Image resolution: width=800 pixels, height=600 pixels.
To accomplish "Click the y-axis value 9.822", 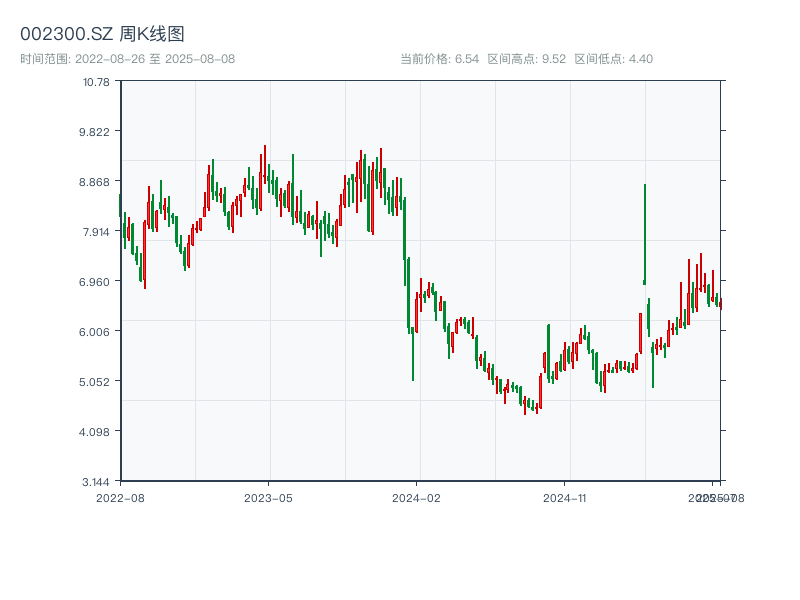I will [94, 132].
